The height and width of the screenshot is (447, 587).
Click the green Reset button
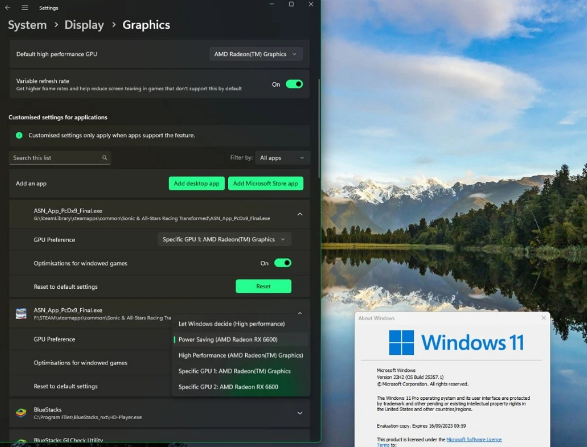coord(264,286)
